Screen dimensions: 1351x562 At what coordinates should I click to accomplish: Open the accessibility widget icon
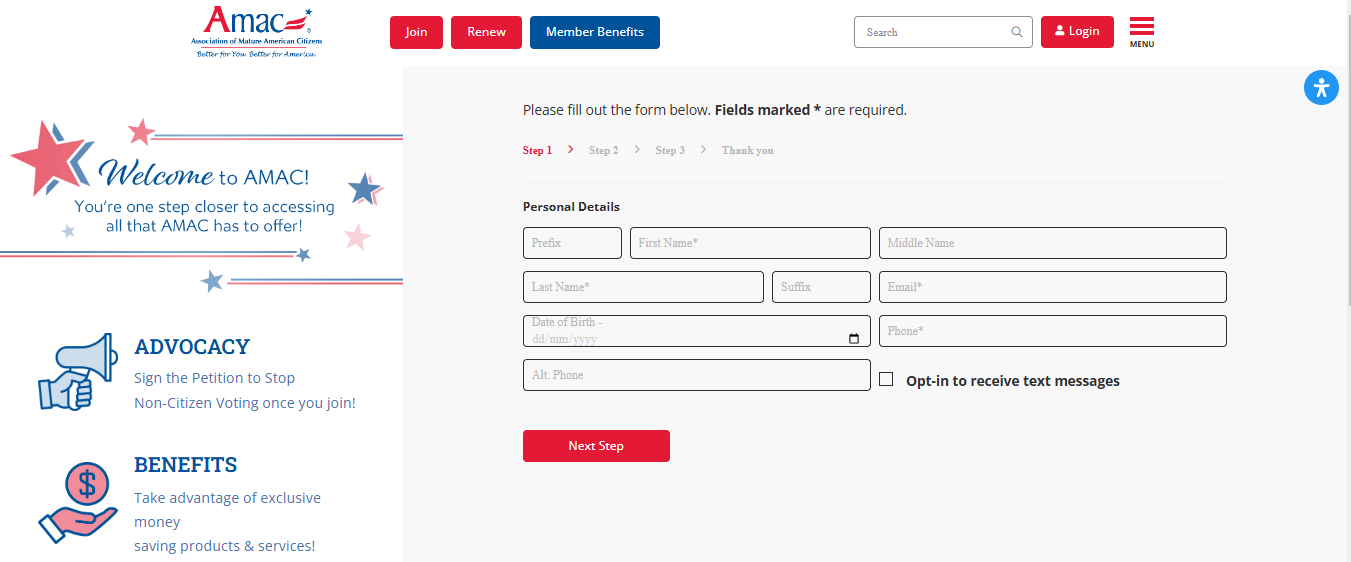[x=1321, y=88]
